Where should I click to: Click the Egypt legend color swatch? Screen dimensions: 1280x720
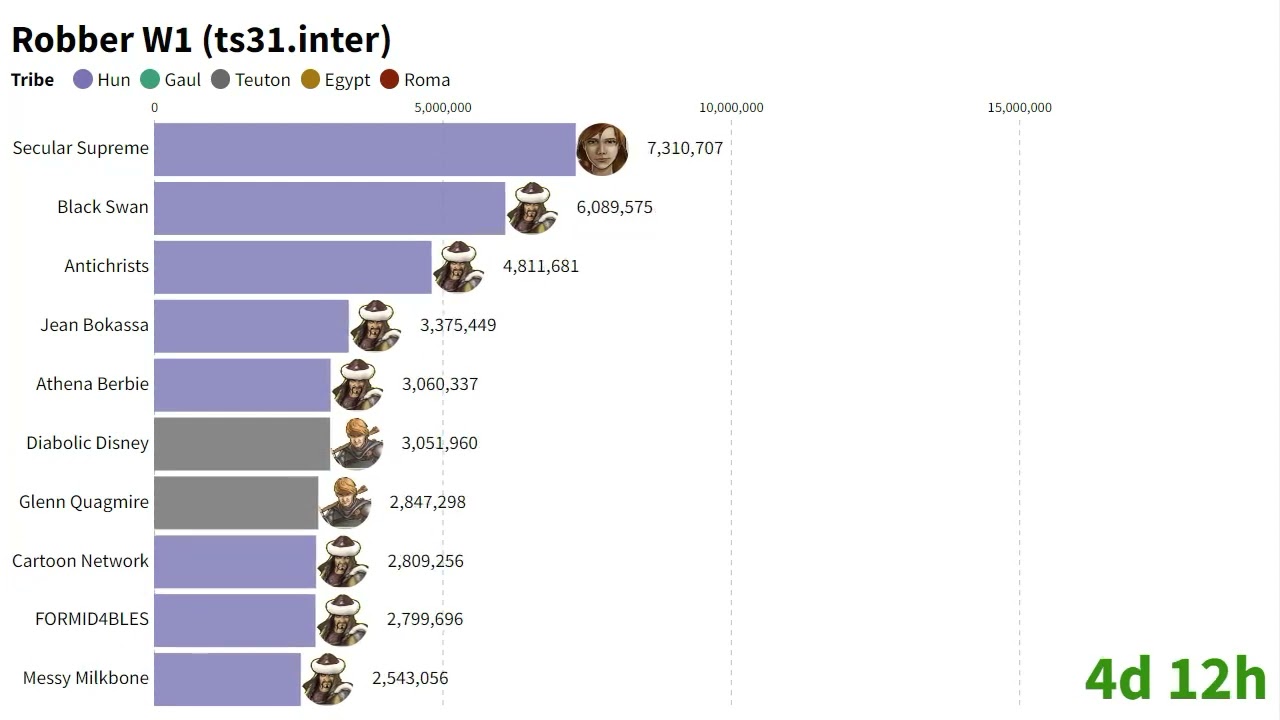[x=310, y=80]
